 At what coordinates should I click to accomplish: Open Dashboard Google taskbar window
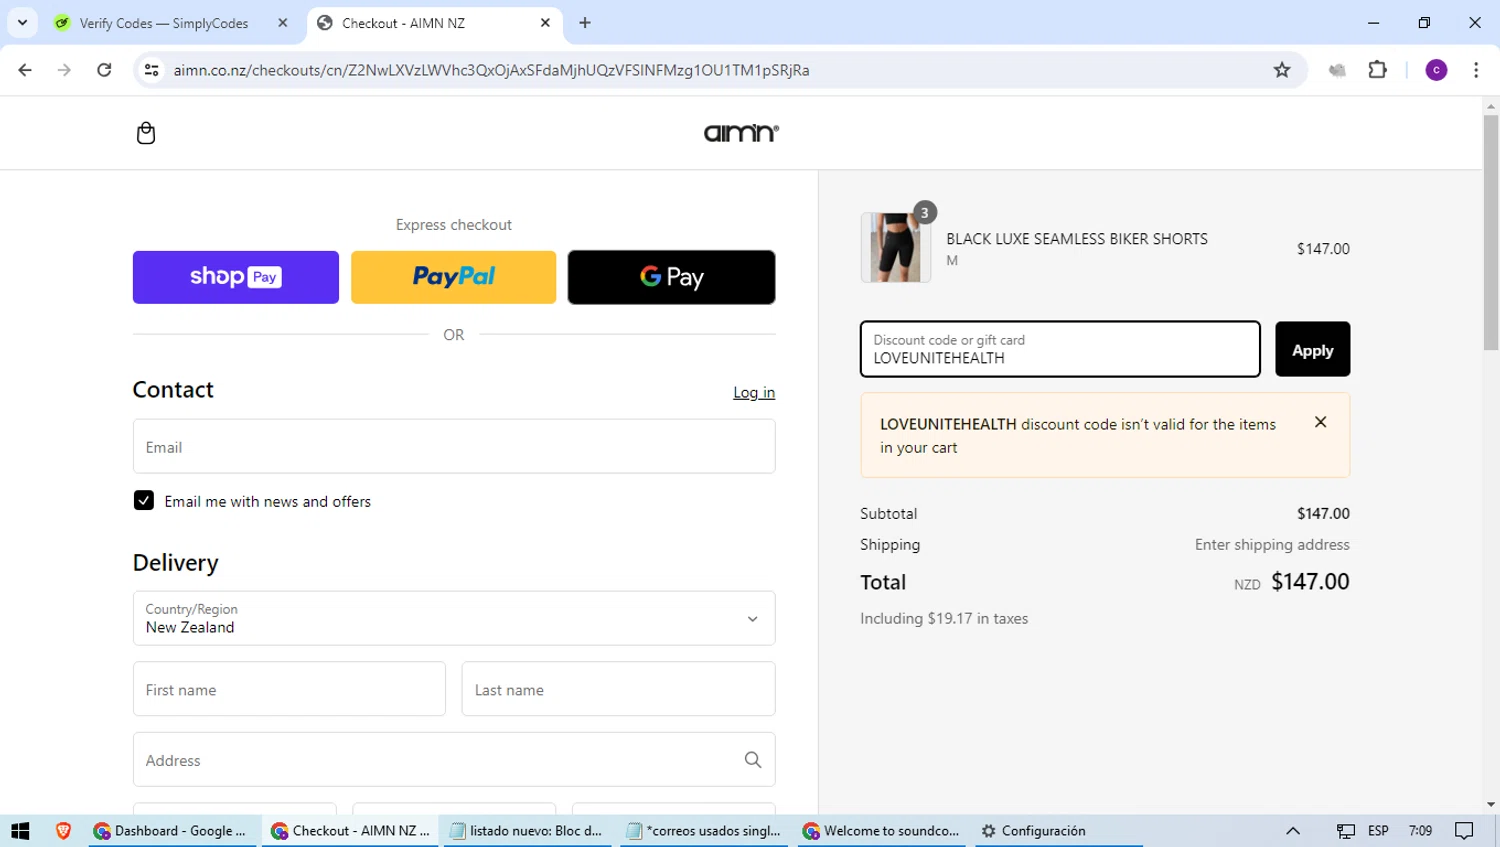pos(171,831)
